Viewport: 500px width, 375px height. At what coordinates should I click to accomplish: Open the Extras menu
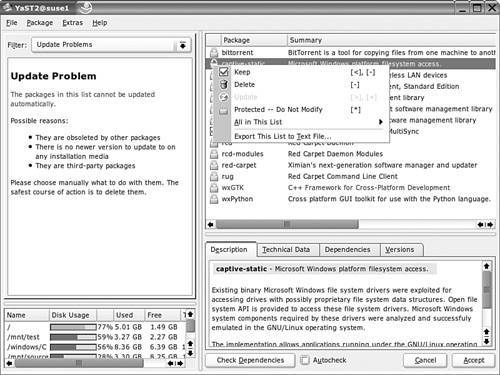coord(72,23)
